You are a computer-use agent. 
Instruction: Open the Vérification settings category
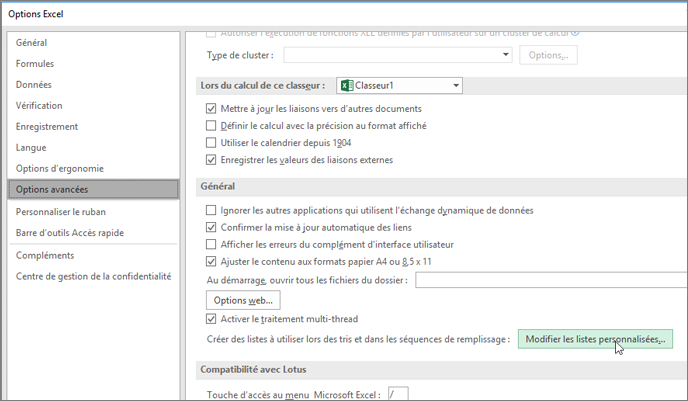pos(39,106)
